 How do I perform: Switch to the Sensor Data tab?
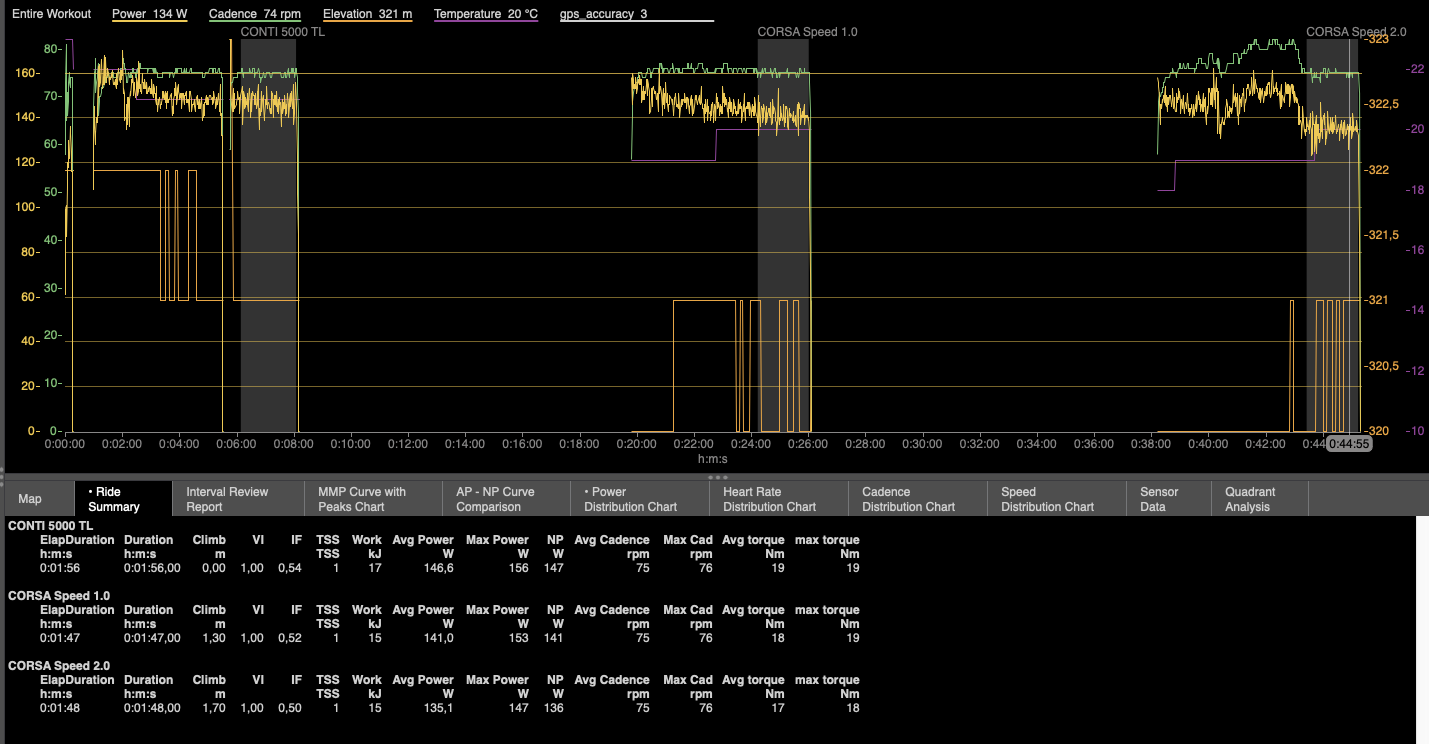tap(1159, 499)
